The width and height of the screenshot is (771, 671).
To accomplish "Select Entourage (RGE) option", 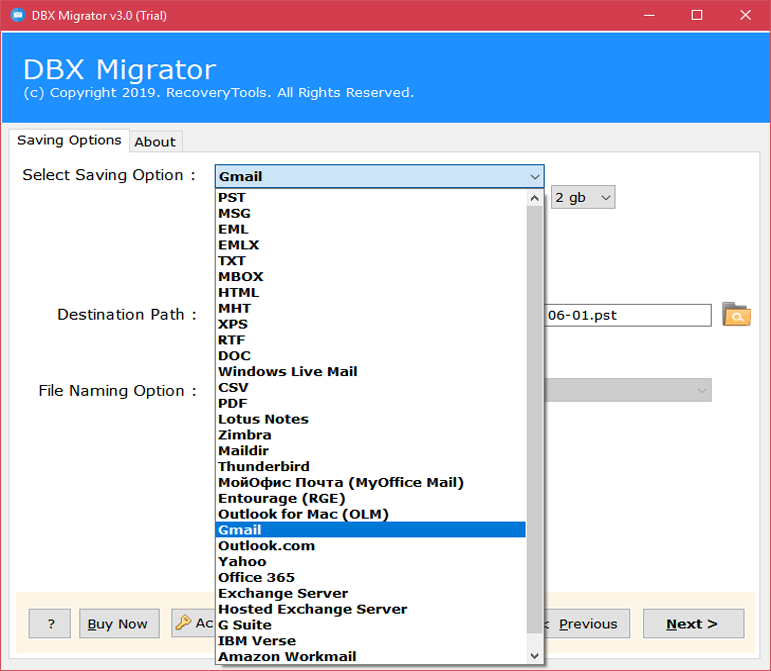I will (371, 498).
